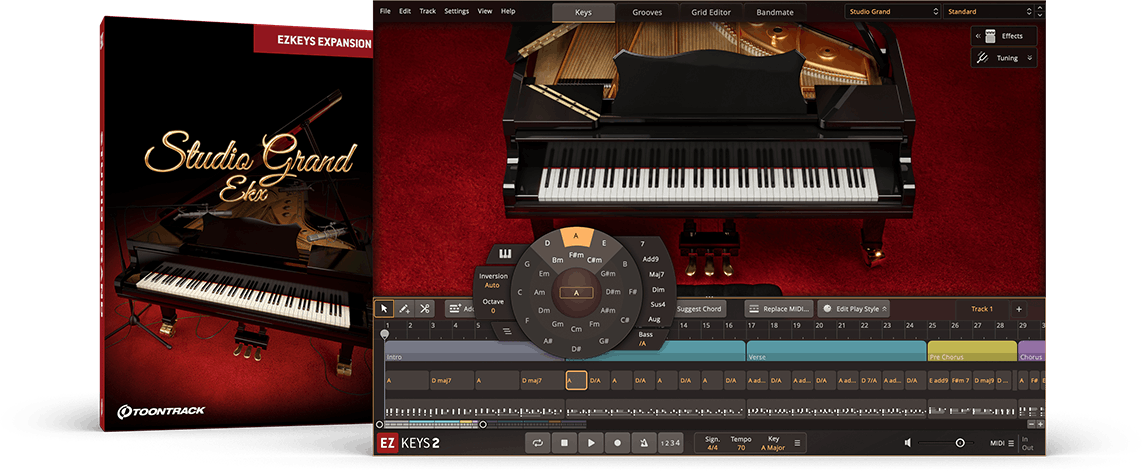Select the arrow pointer tool
1142x471 pixels.
[x=384, y=309]
